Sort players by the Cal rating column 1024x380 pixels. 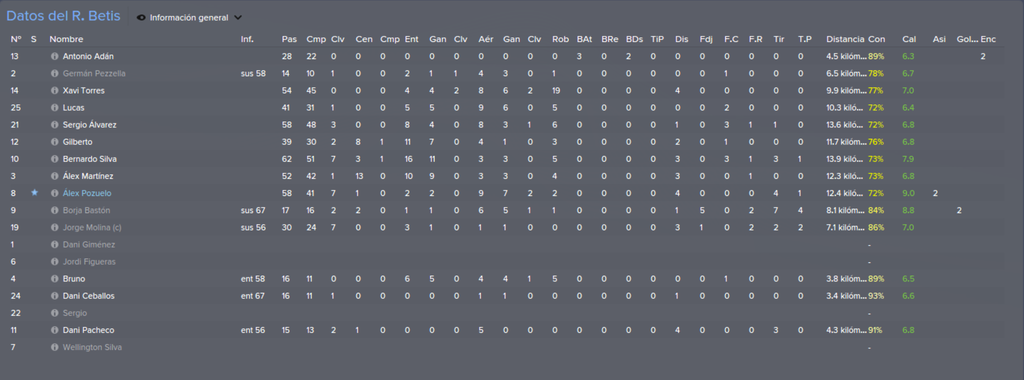(909, 39)
